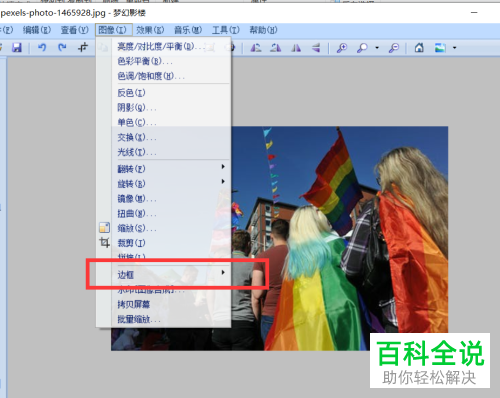Open the 音乐(M) menu

(x=188, y=30)
